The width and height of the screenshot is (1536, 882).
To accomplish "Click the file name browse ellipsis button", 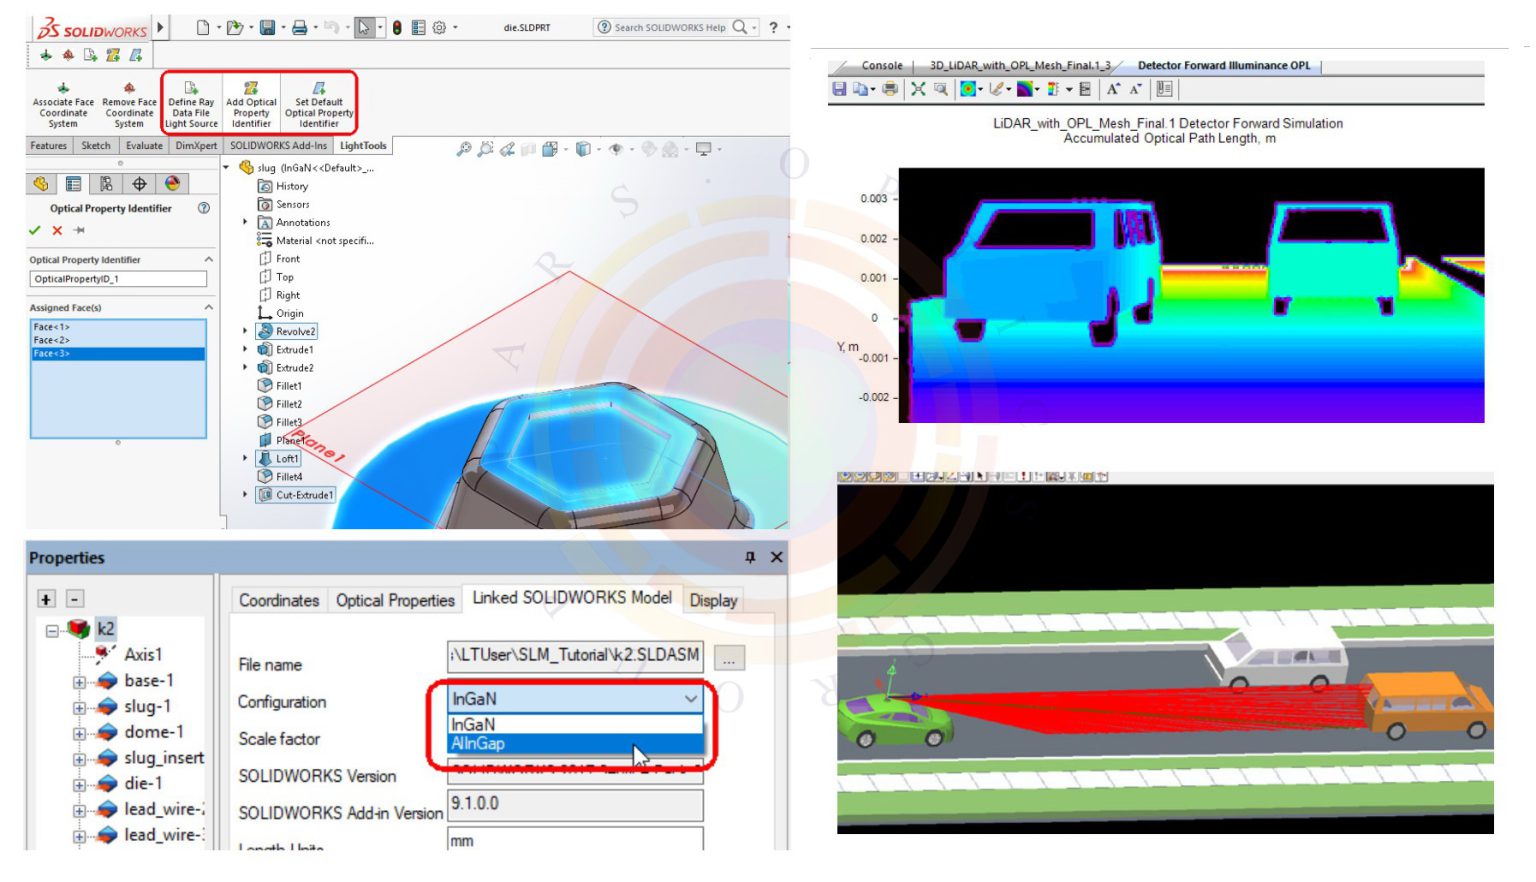I will click(729, 659).
